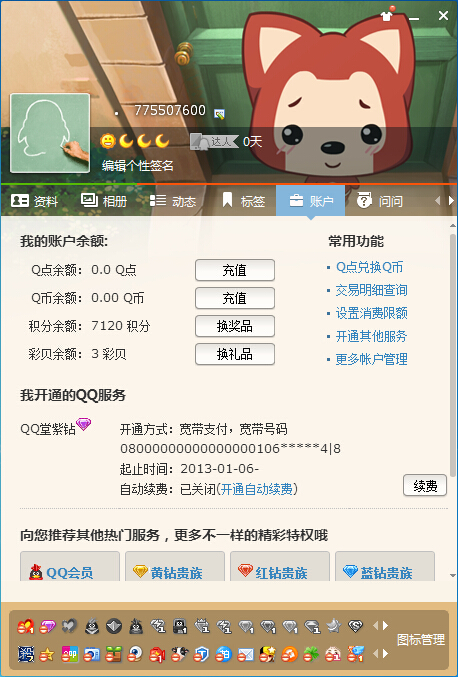Open the skin changer shirt icon
458x677 pixels.
[387, 16]
